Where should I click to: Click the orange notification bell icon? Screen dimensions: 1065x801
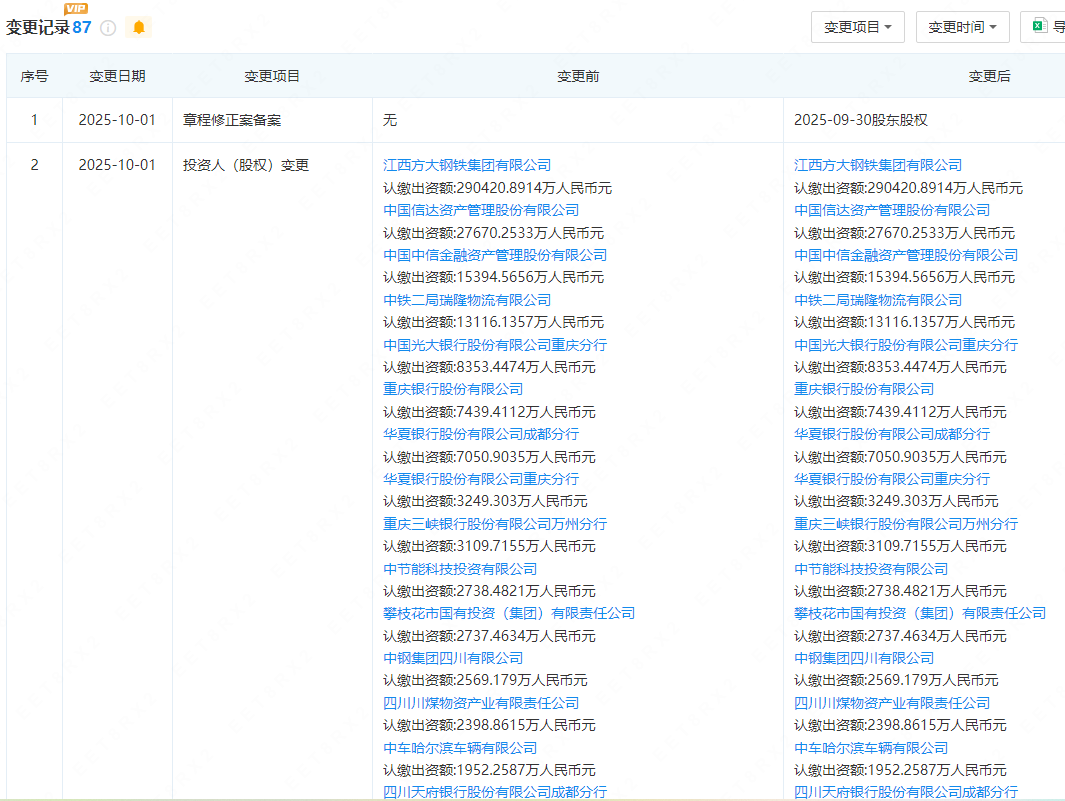tap(139, 27)
